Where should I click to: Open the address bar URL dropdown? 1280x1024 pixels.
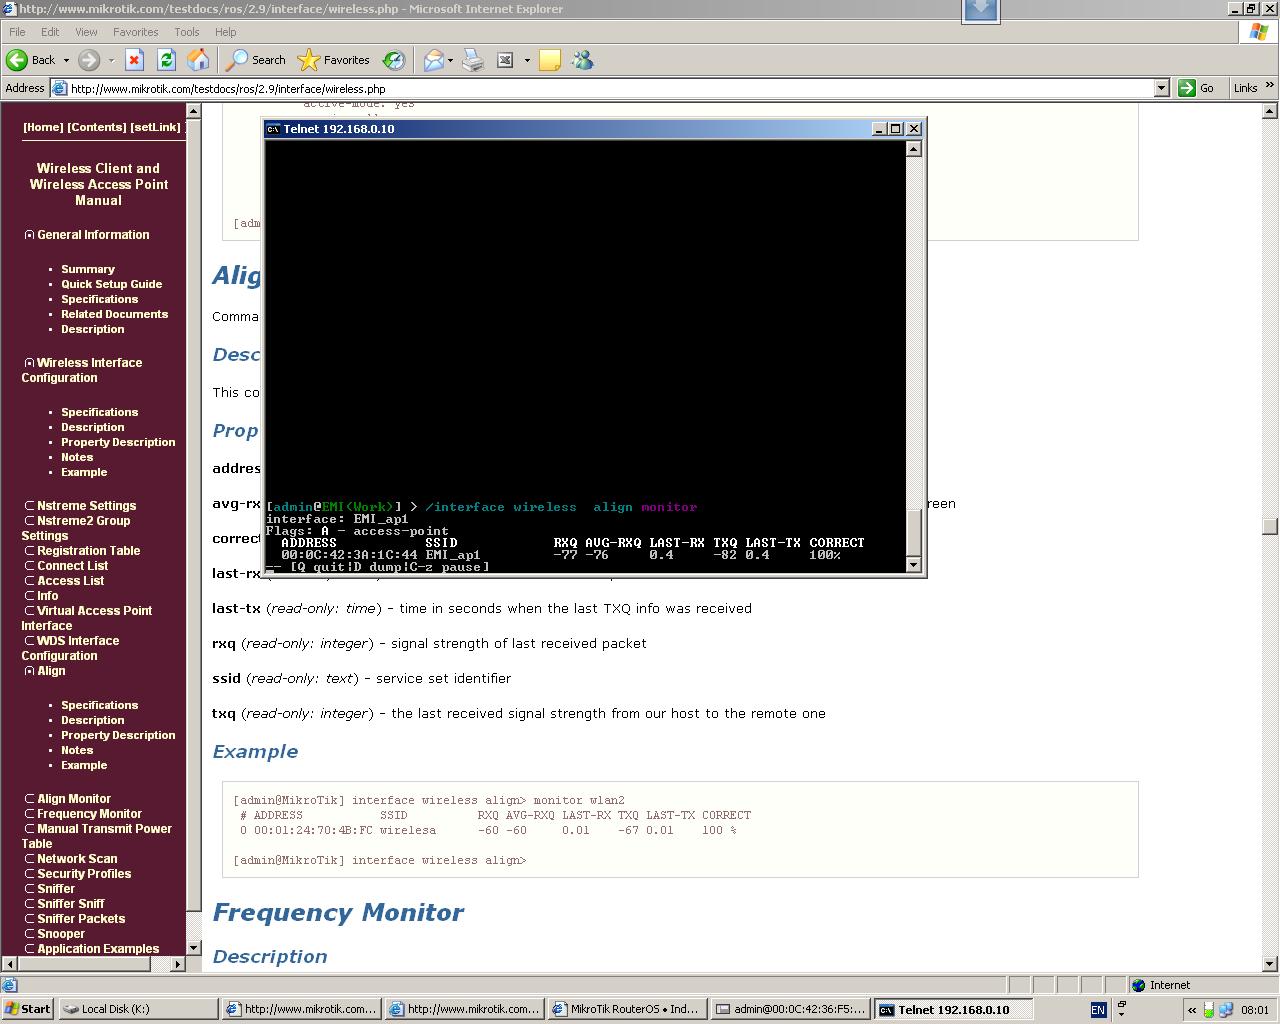point(1161,88)
